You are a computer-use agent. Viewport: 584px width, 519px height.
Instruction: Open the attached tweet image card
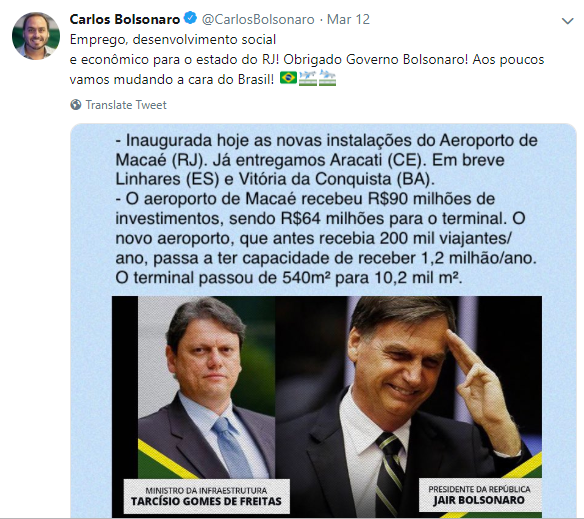[x=323, y=320]
